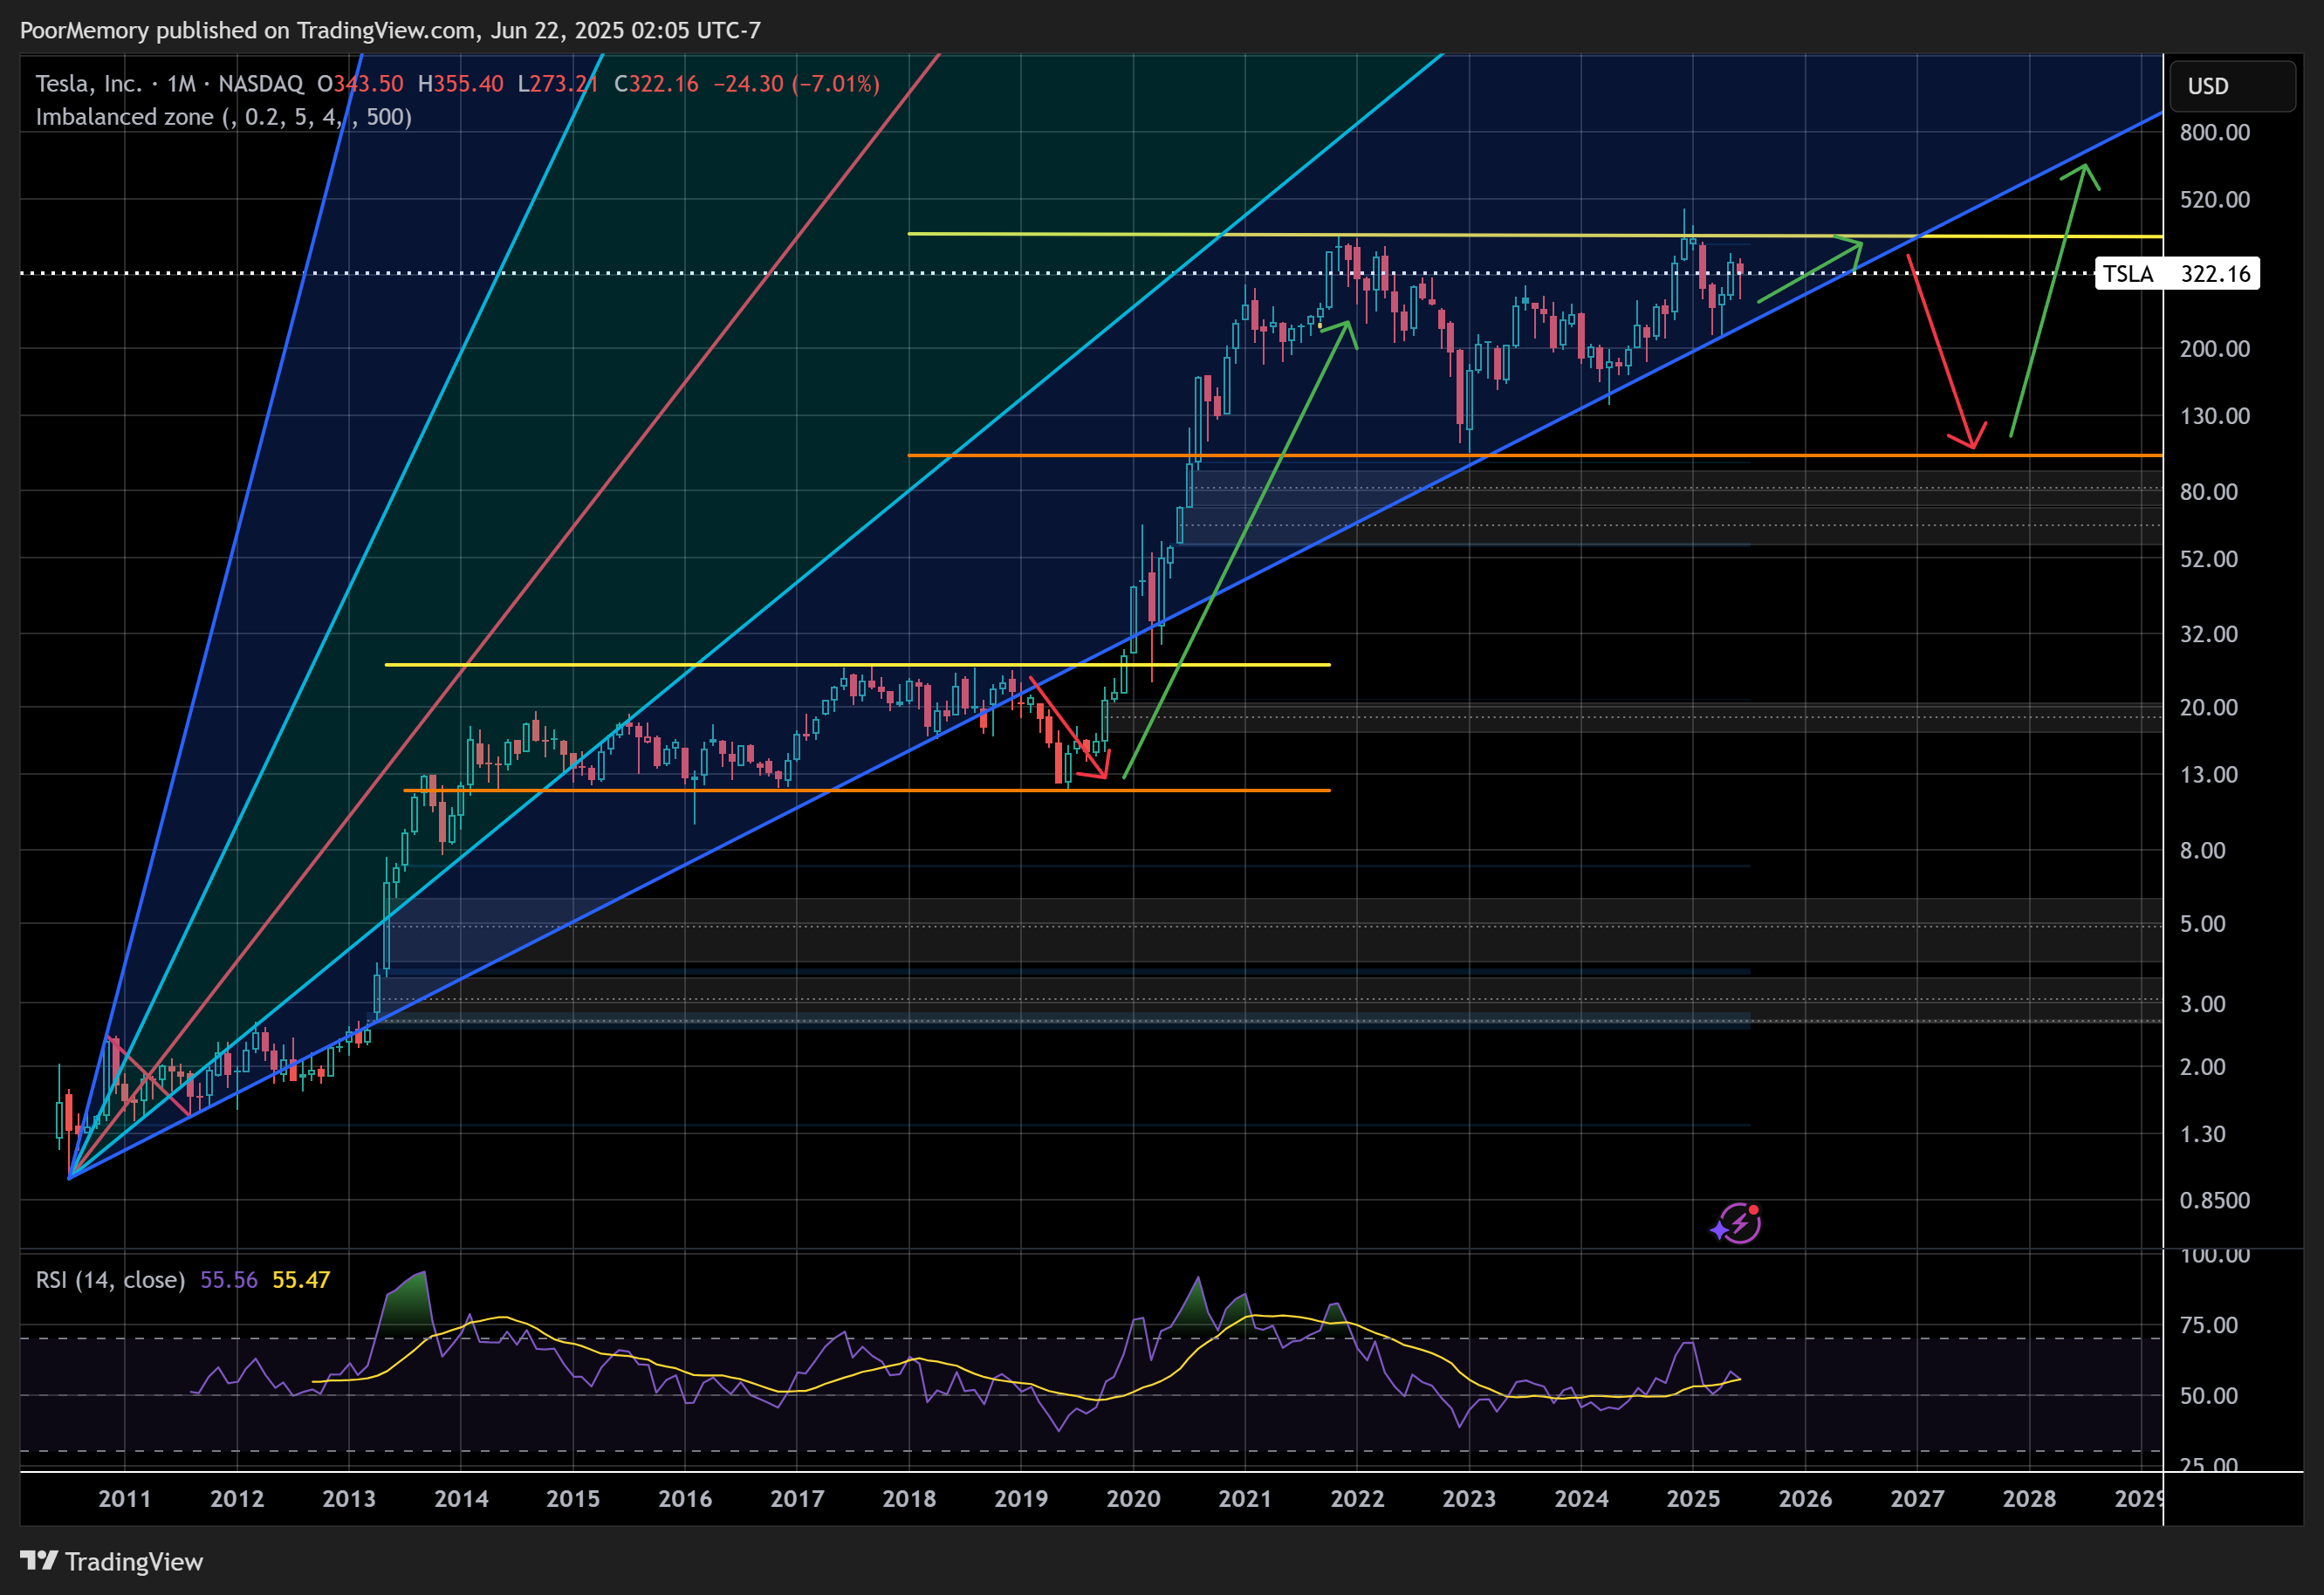This screenshot has width=2324, height=1595.
Task: Click the 5.00 price axis label
Action: click(x=2203, y=924)
